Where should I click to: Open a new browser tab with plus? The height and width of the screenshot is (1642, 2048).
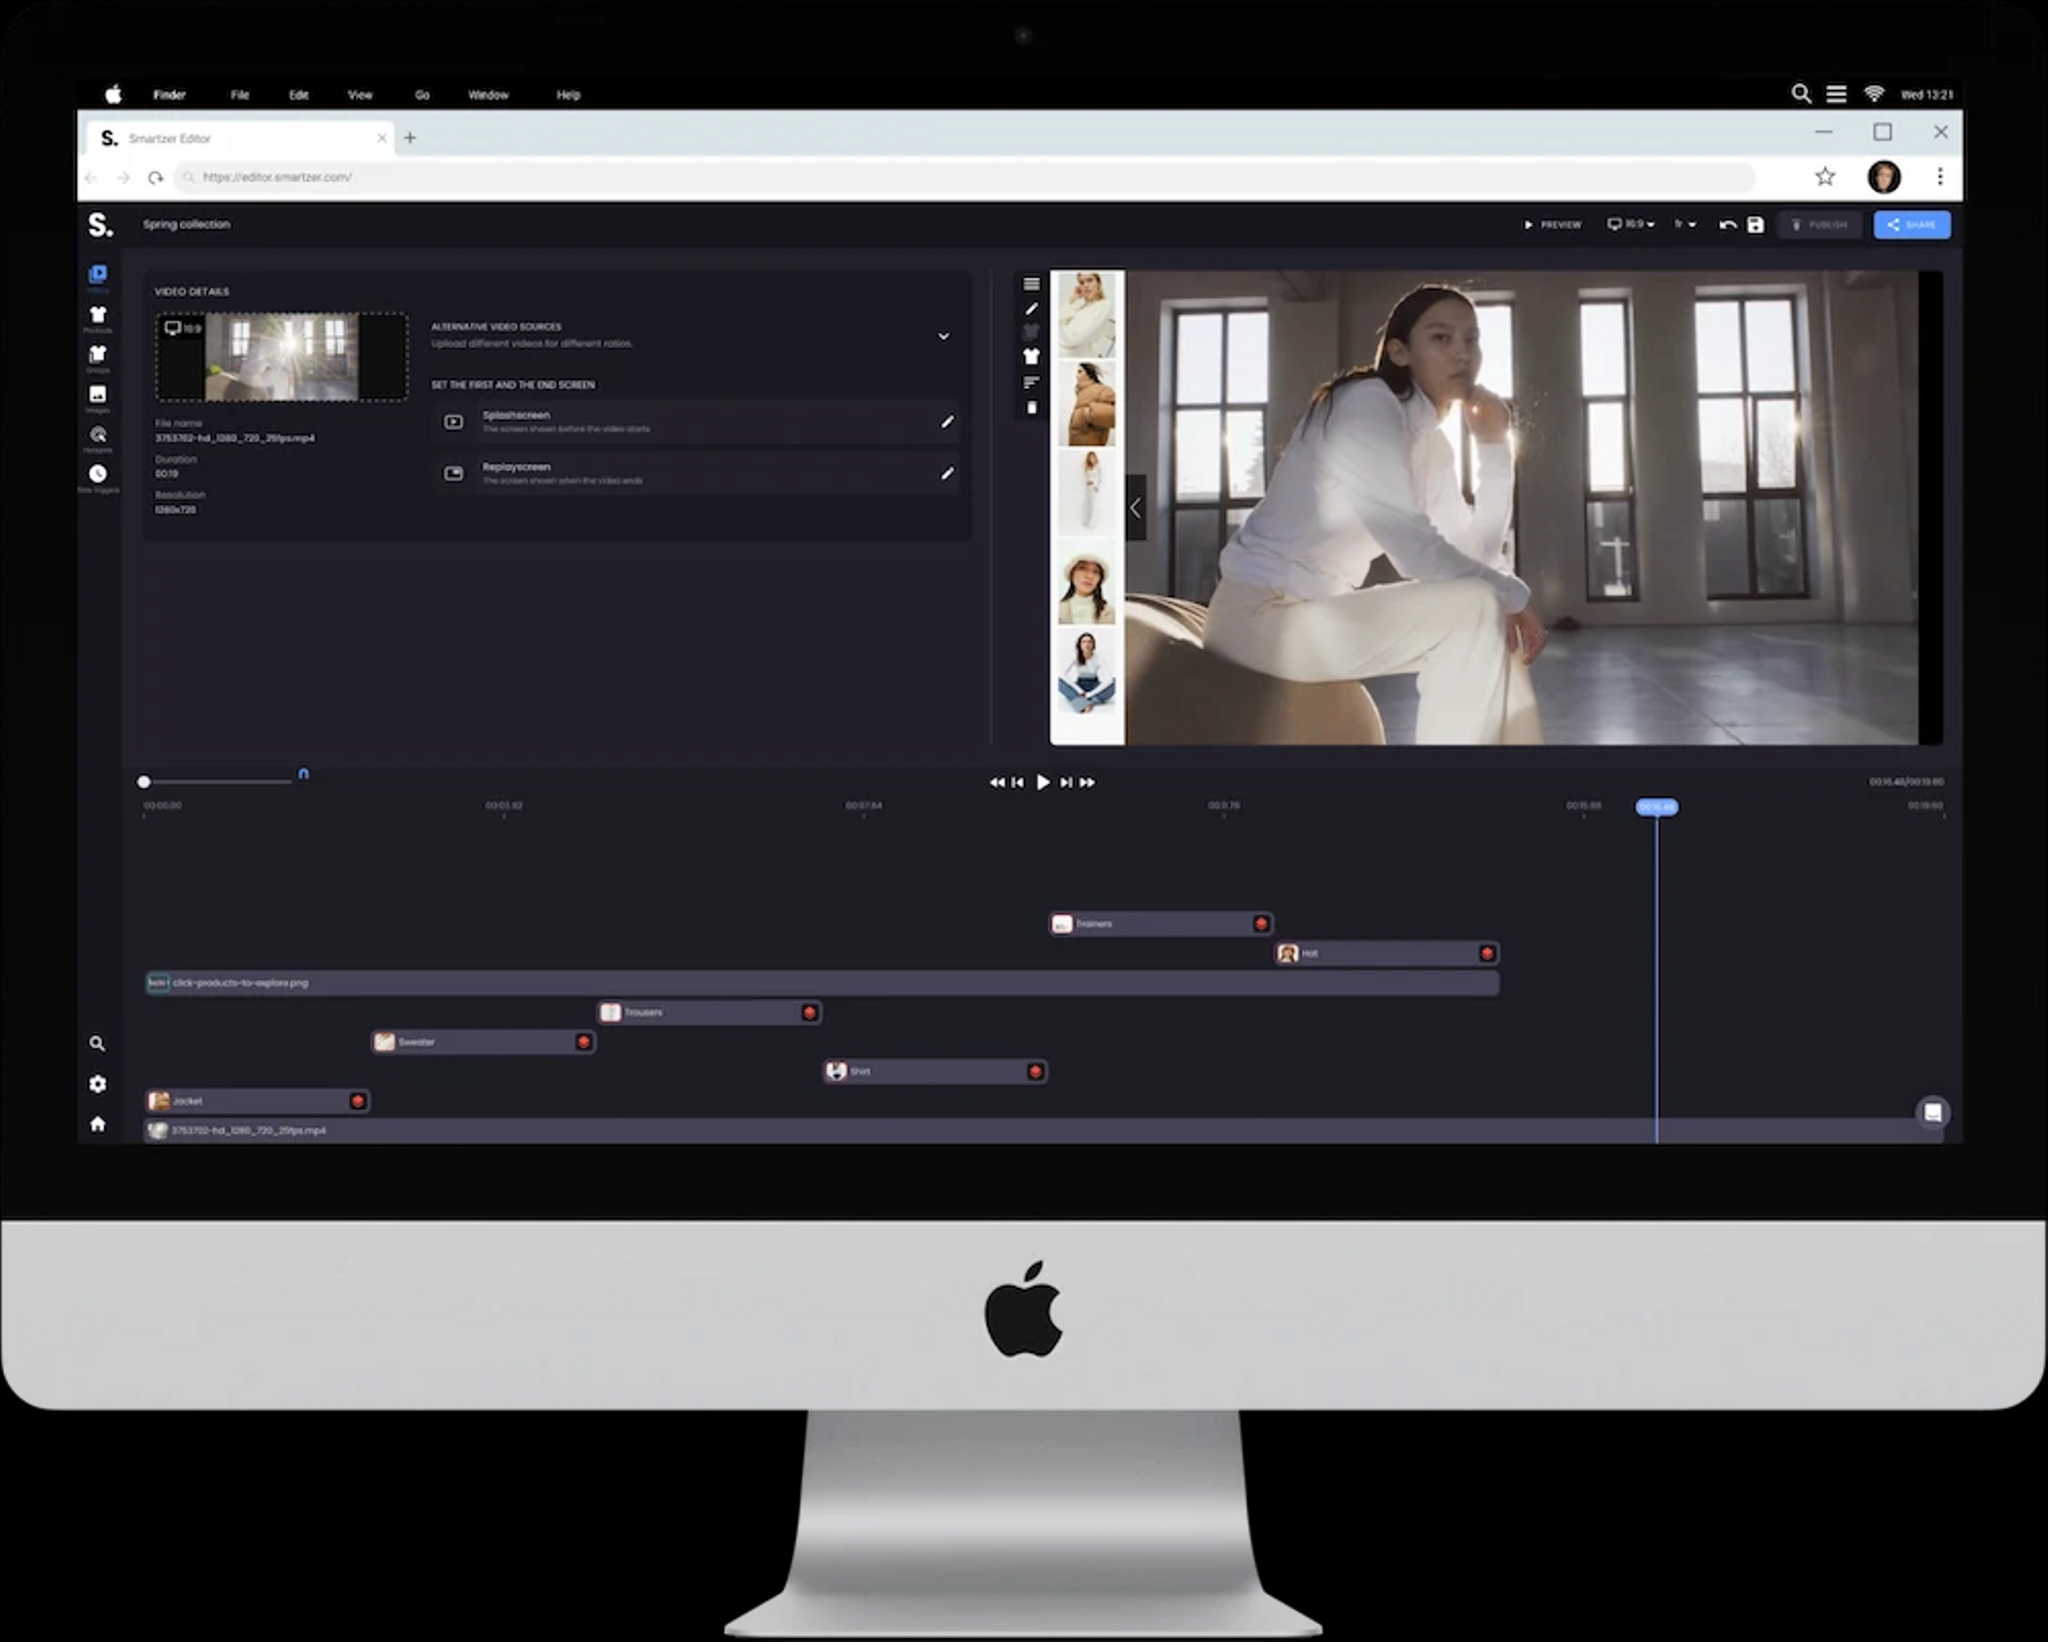point(410,138)
